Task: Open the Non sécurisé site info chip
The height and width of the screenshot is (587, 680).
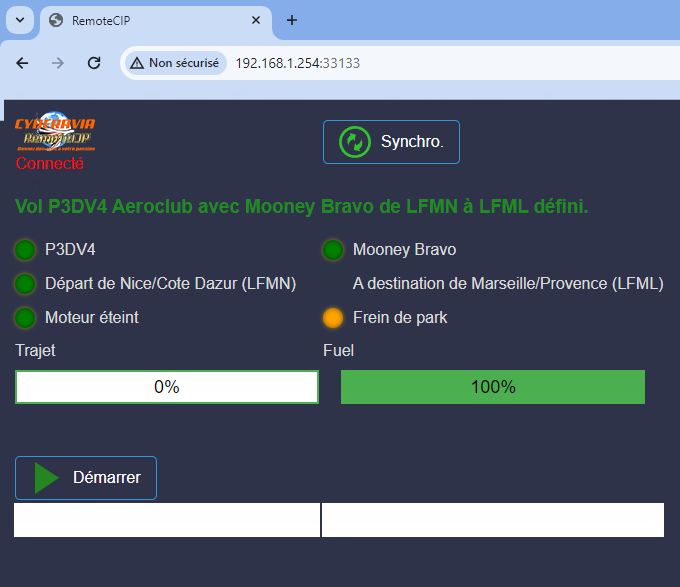Action: pos(175,63)
